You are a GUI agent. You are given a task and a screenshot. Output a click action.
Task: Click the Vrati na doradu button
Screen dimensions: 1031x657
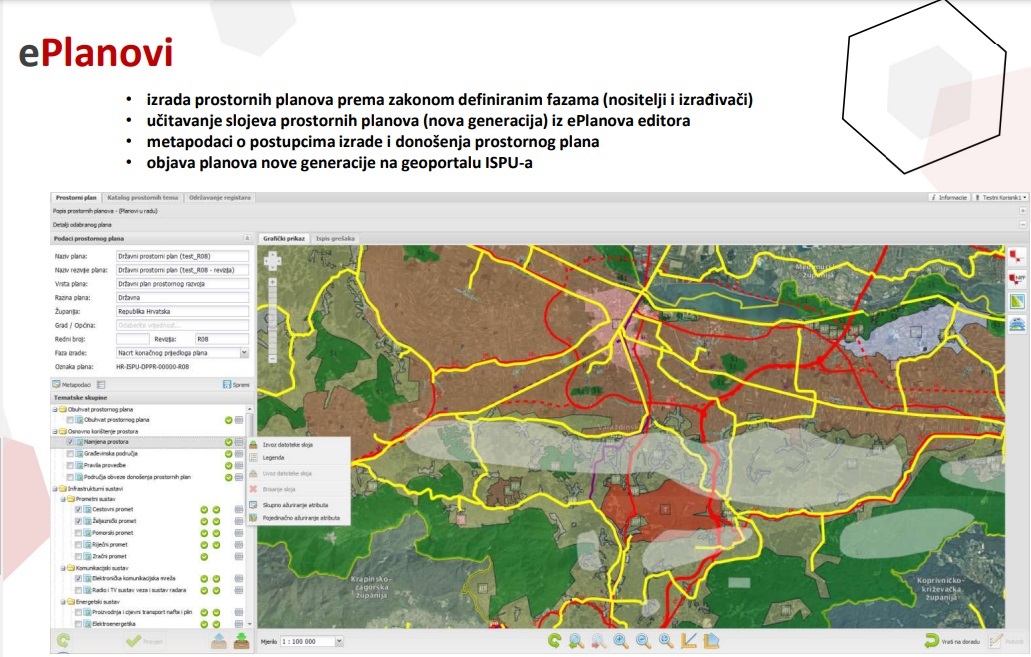tap(951, 642)
